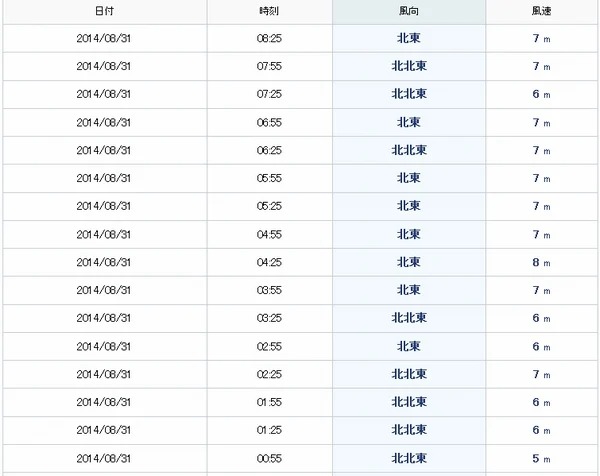This screenshot has height=476, width=600.
Task: Select the 07:25 time cell
Action: (269, 94)
